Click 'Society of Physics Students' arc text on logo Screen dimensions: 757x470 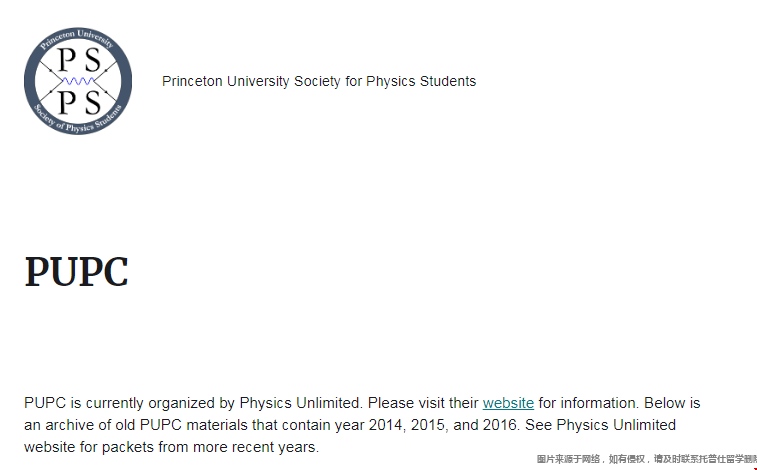point(77,121)
